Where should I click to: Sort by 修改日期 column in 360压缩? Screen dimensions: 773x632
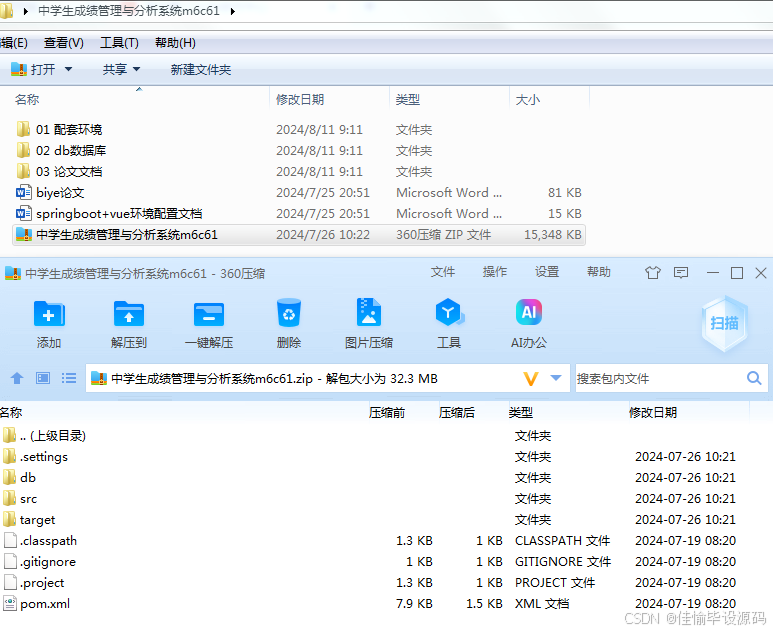coord(653,412)
